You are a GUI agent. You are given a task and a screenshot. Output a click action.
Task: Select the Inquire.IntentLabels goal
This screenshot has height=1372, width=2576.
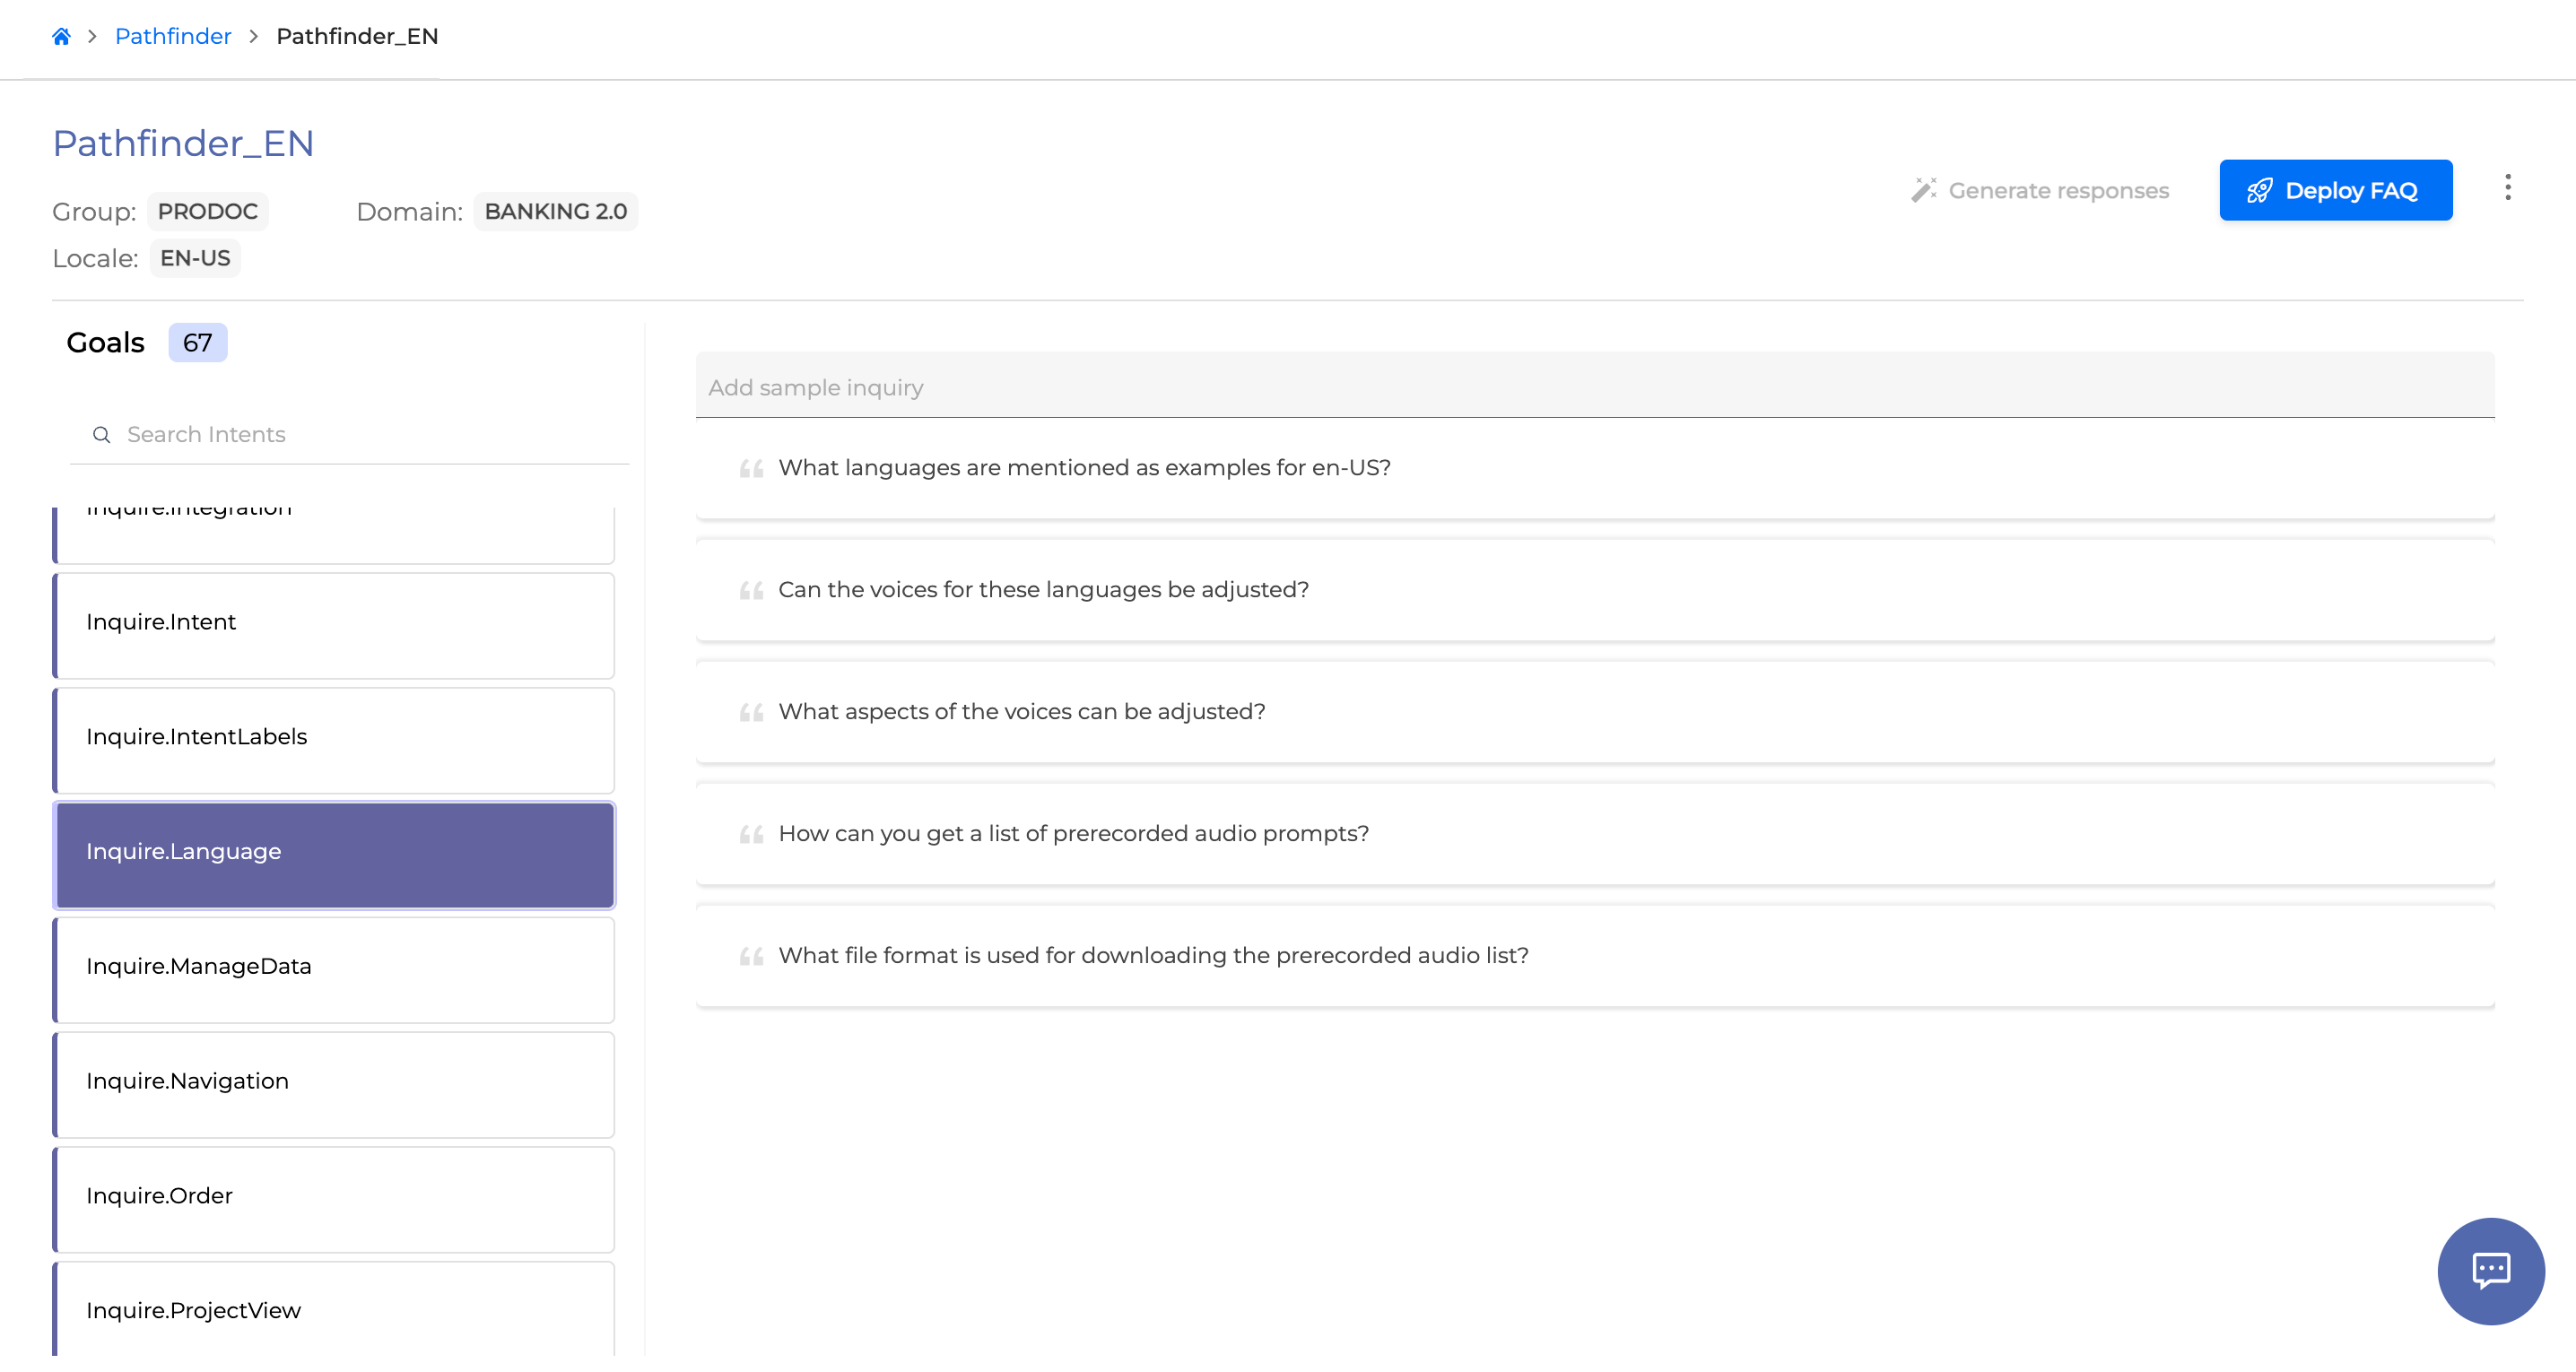(x=334, y=737)
